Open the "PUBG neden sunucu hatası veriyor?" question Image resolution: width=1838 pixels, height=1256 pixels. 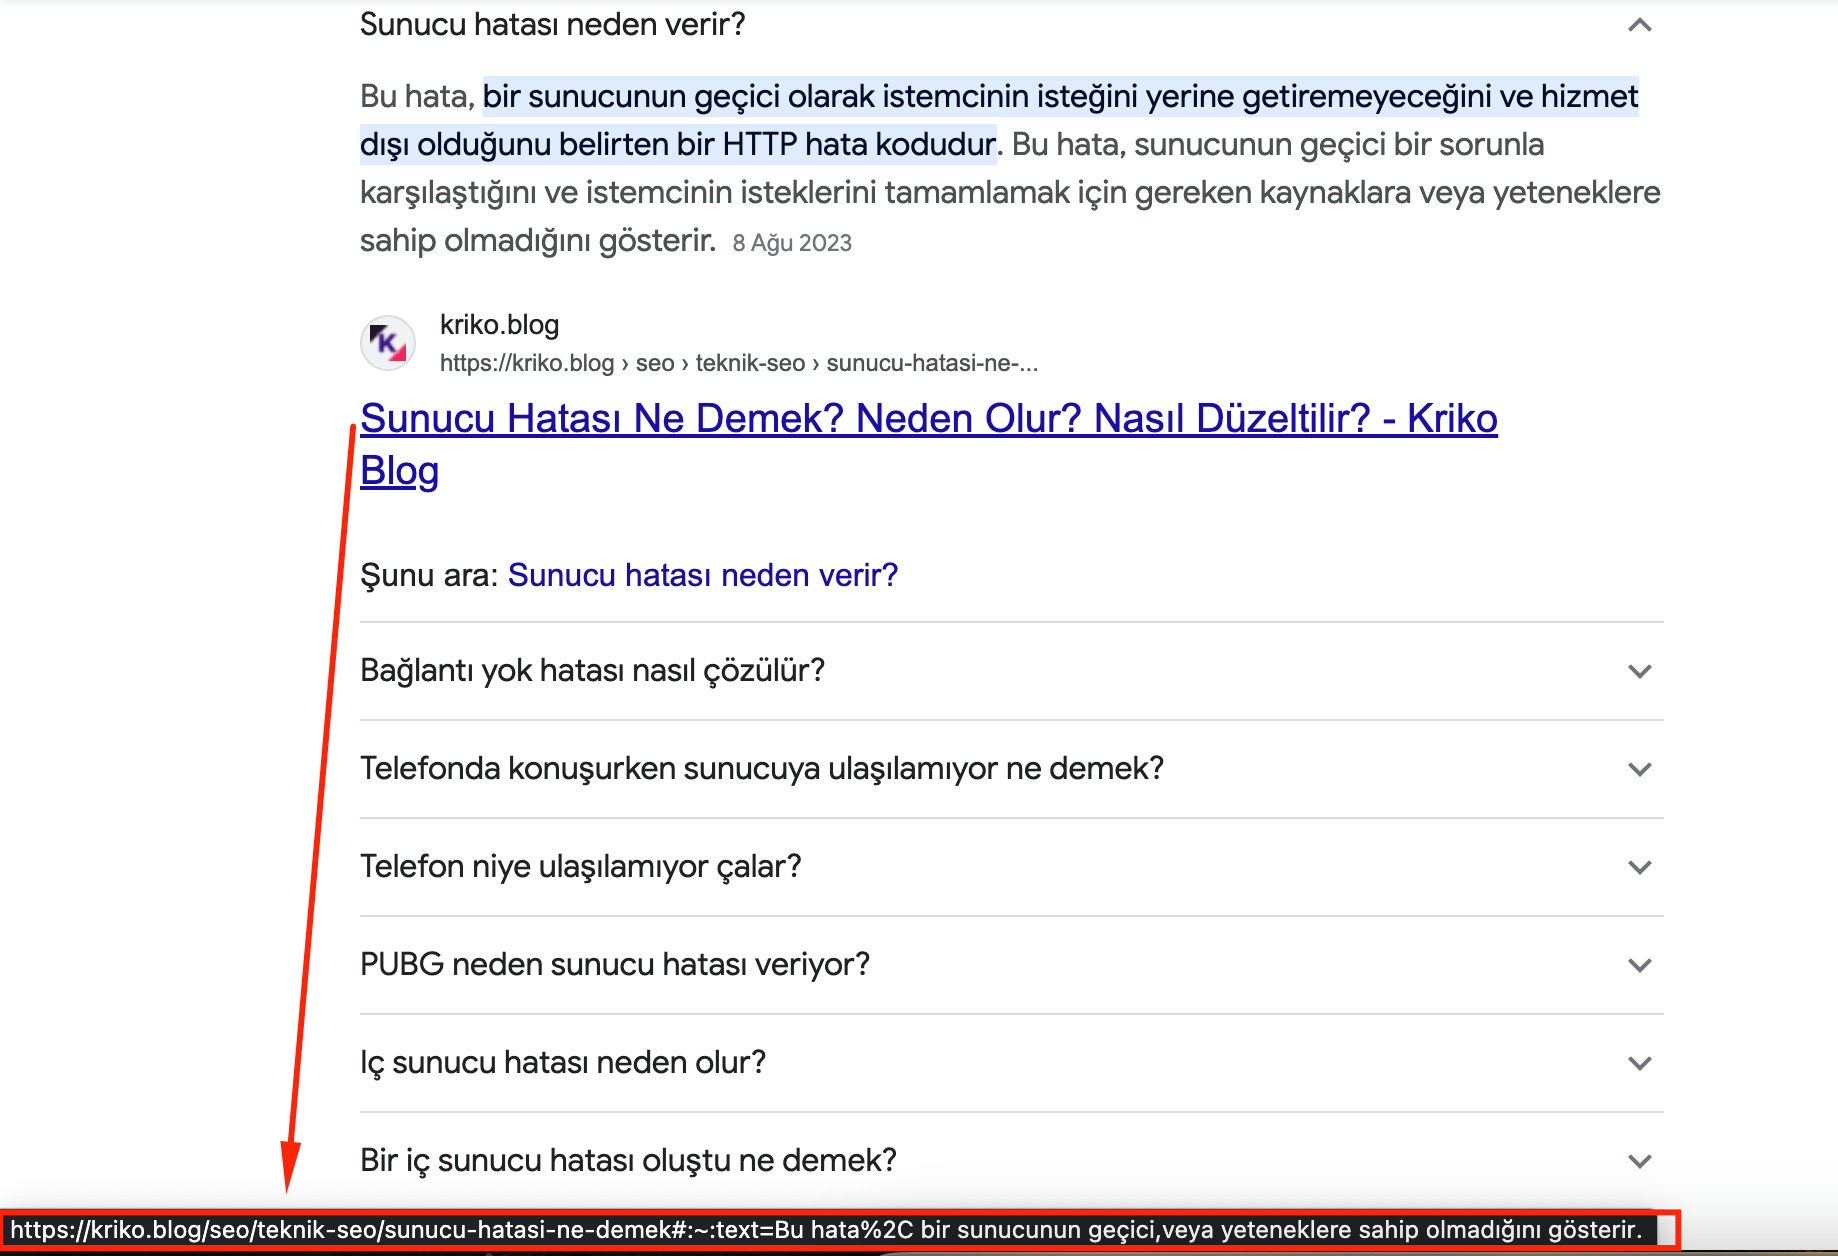tap(614, 964)
